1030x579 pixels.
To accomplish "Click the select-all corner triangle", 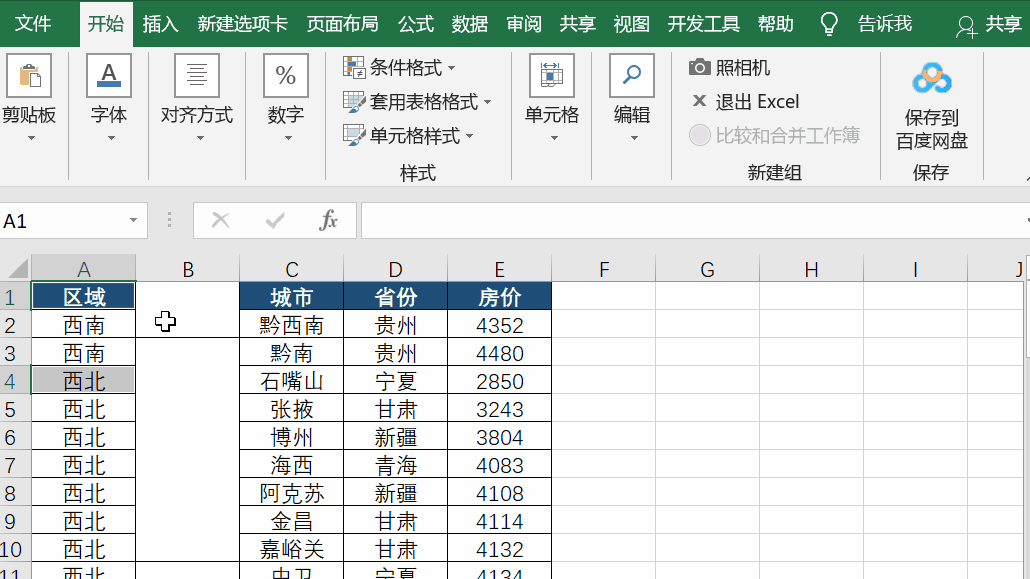I will tap(18, 269).
